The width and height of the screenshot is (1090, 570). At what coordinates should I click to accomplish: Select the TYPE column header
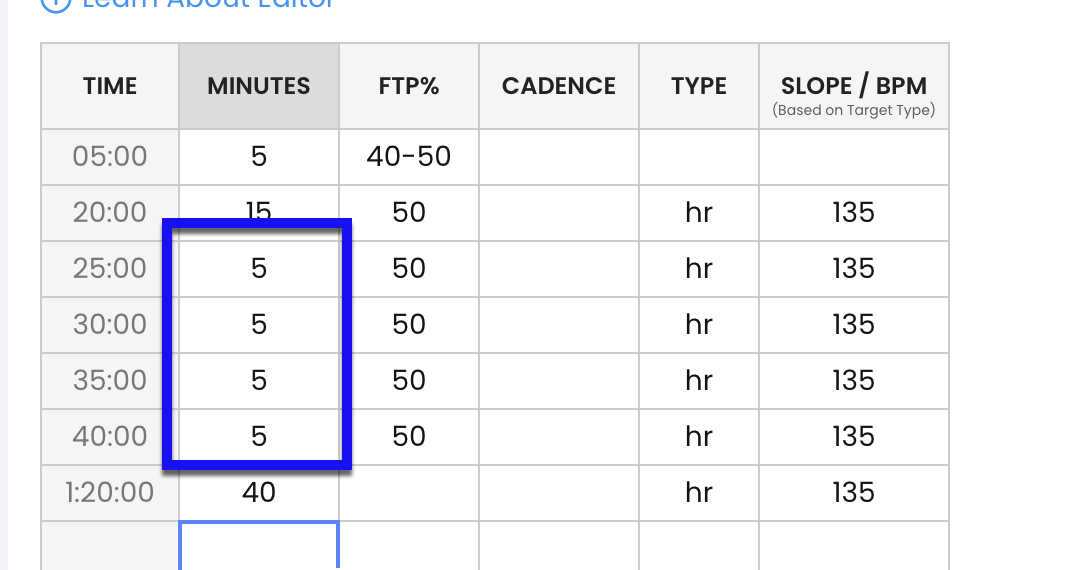[x=699, y=86]
